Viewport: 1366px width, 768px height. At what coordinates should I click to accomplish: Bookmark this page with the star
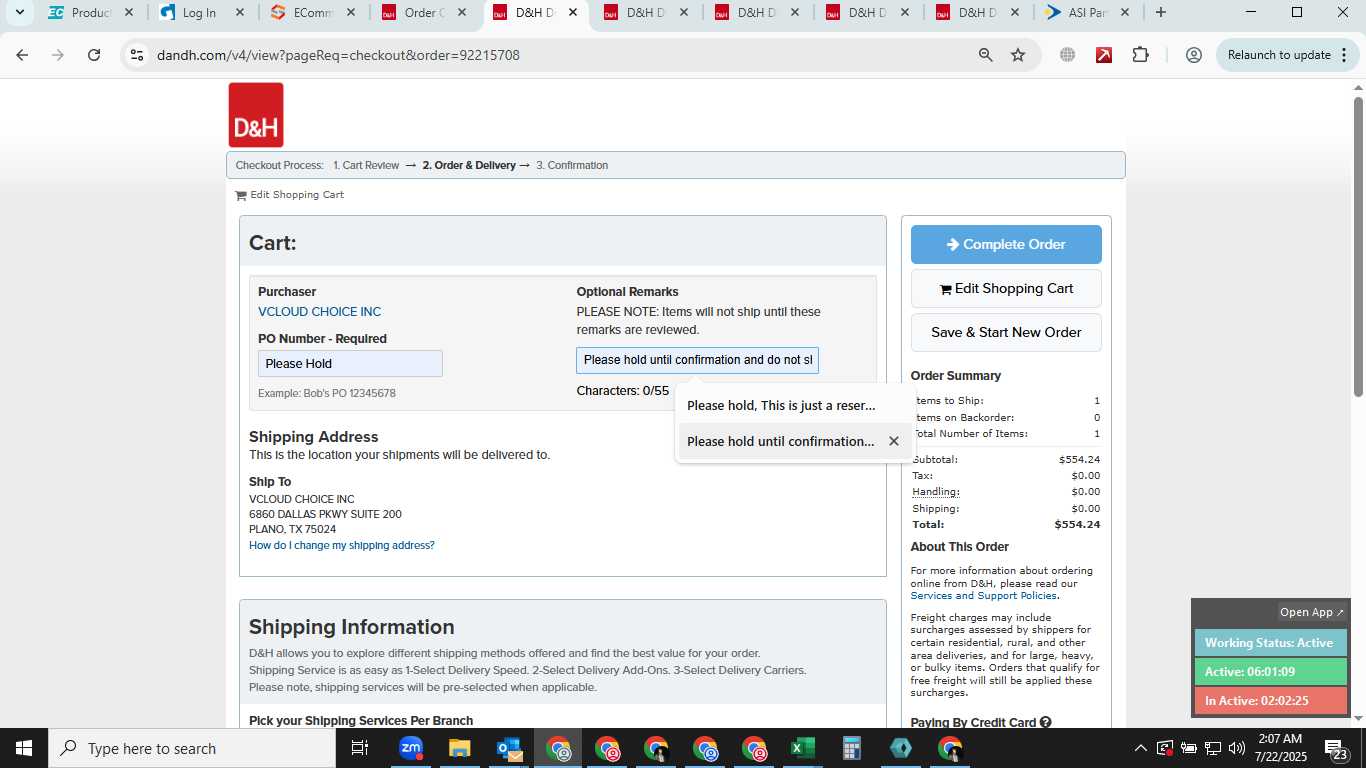pyautogui.click(x=1018, y=55)
